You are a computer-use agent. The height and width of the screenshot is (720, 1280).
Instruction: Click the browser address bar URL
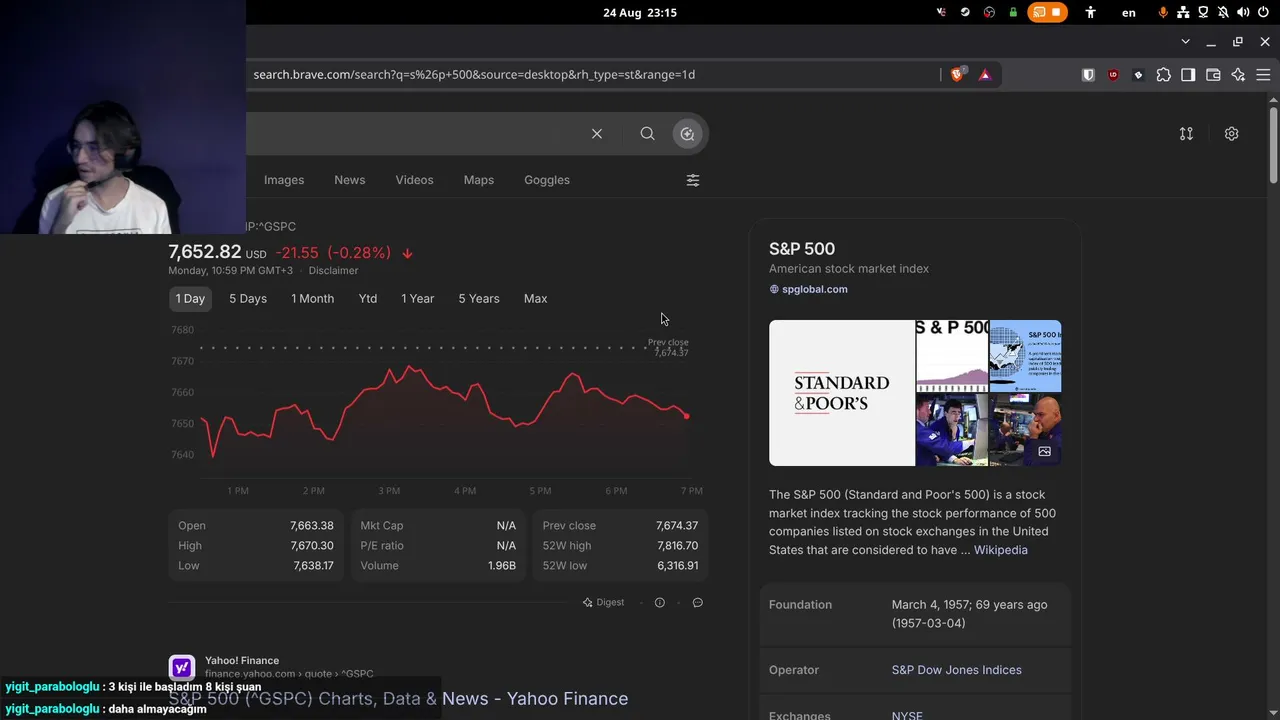tap(474, 75)
